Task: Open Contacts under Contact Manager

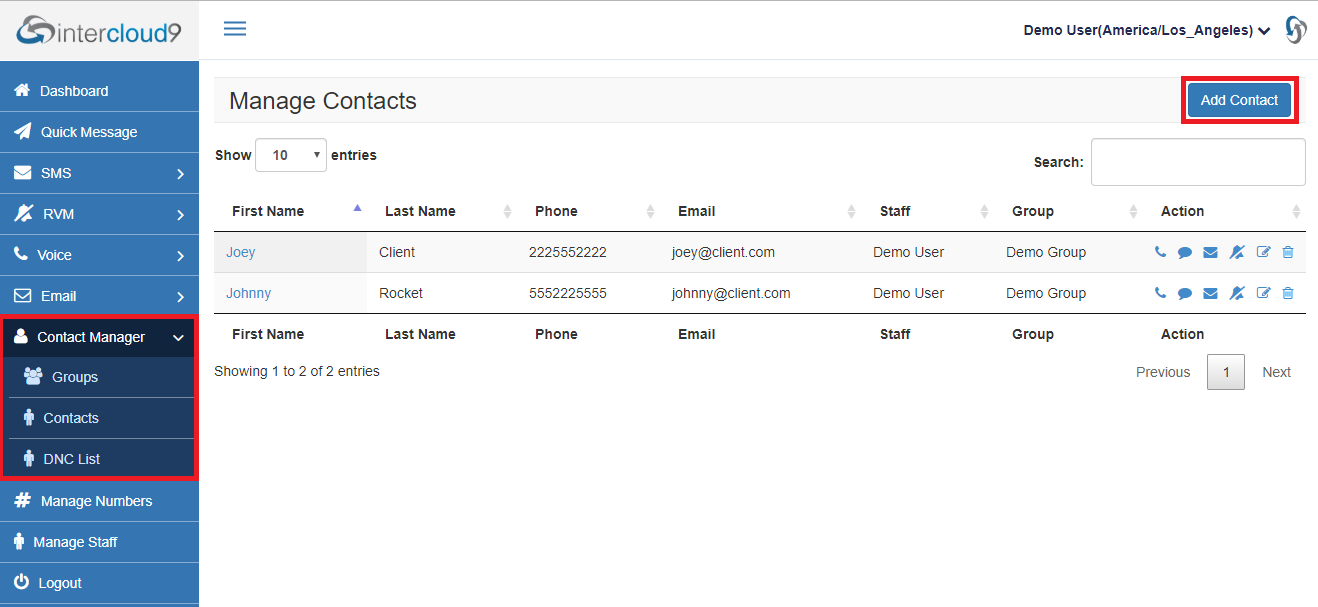Action: pyautogui.click(x=99, y=418)
